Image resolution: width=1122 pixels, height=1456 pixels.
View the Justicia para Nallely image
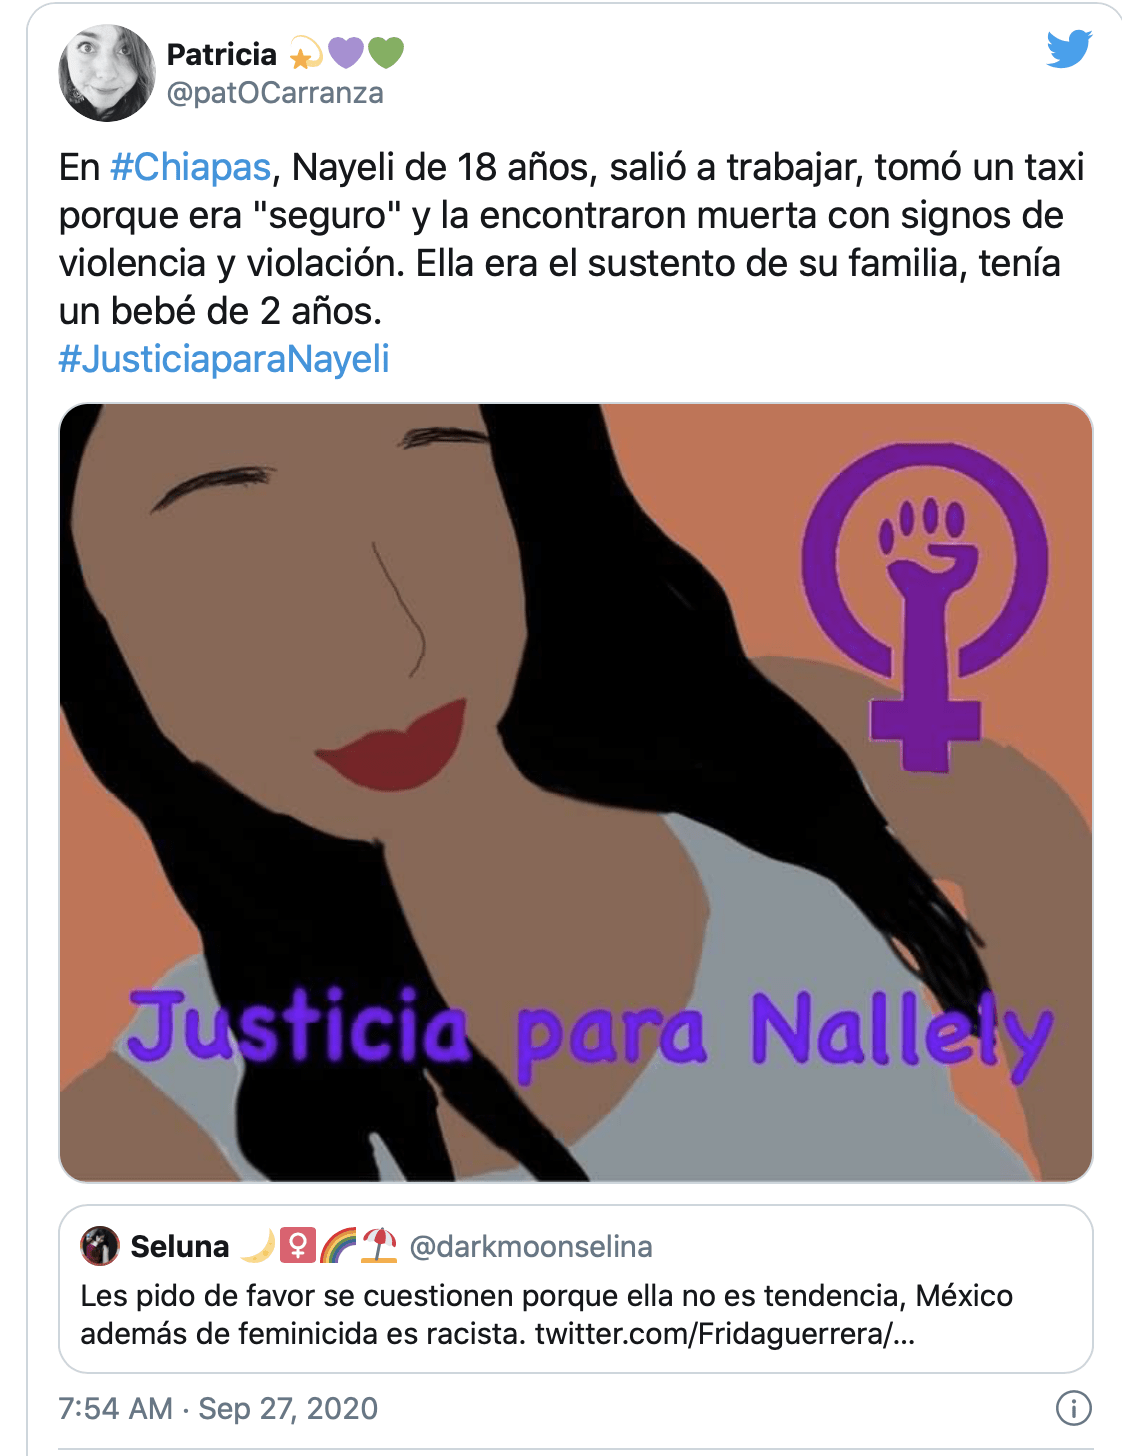click(576, 792)
